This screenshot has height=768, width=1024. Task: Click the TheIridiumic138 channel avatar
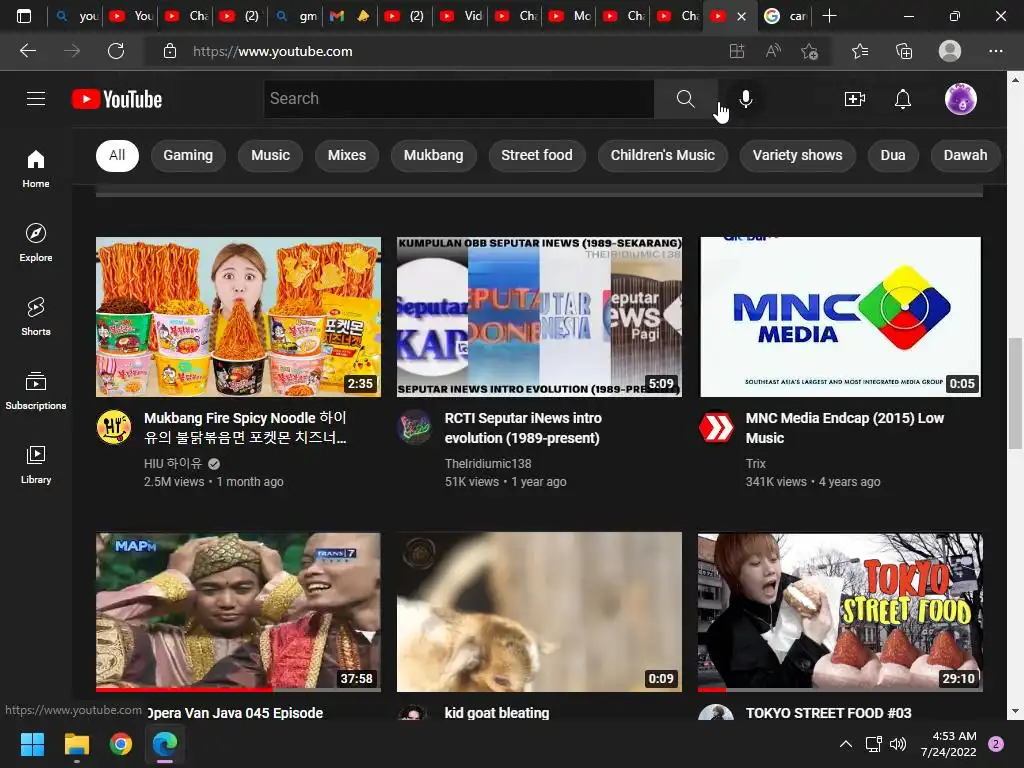(415, 427)
